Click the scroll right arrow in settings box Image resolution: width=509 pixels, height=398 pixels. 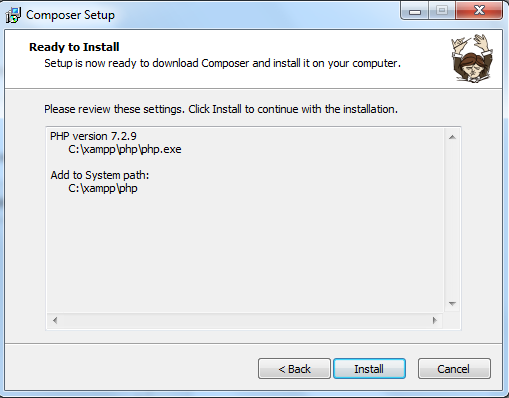click(434, 320)
